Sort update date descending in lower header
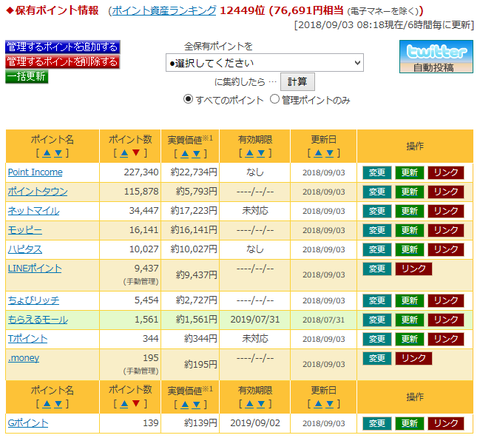 pyautogui.click(x=330, y=404)
